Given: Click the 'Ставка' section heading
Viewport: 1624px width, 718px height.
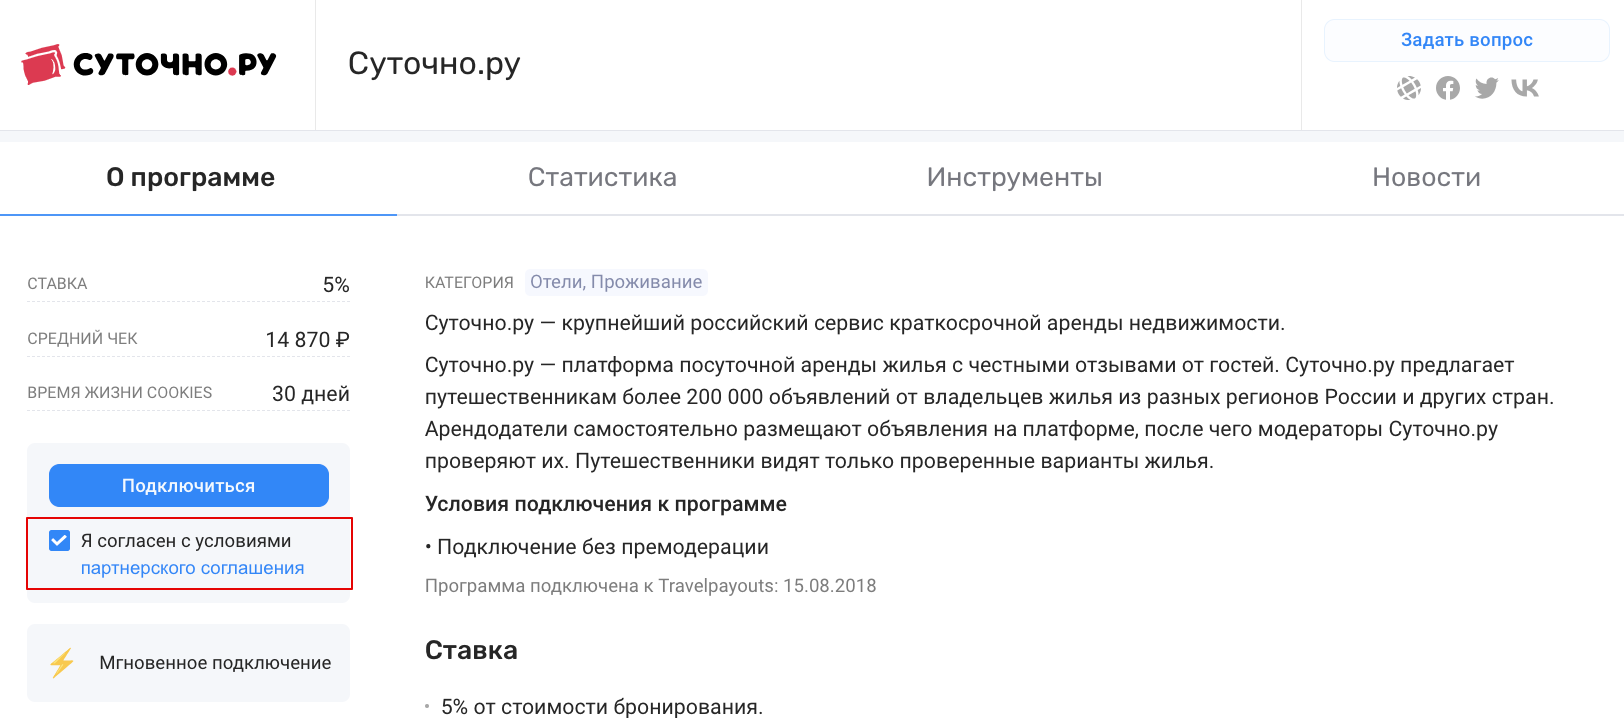Looking at the screenshot, I should point(471,650).
